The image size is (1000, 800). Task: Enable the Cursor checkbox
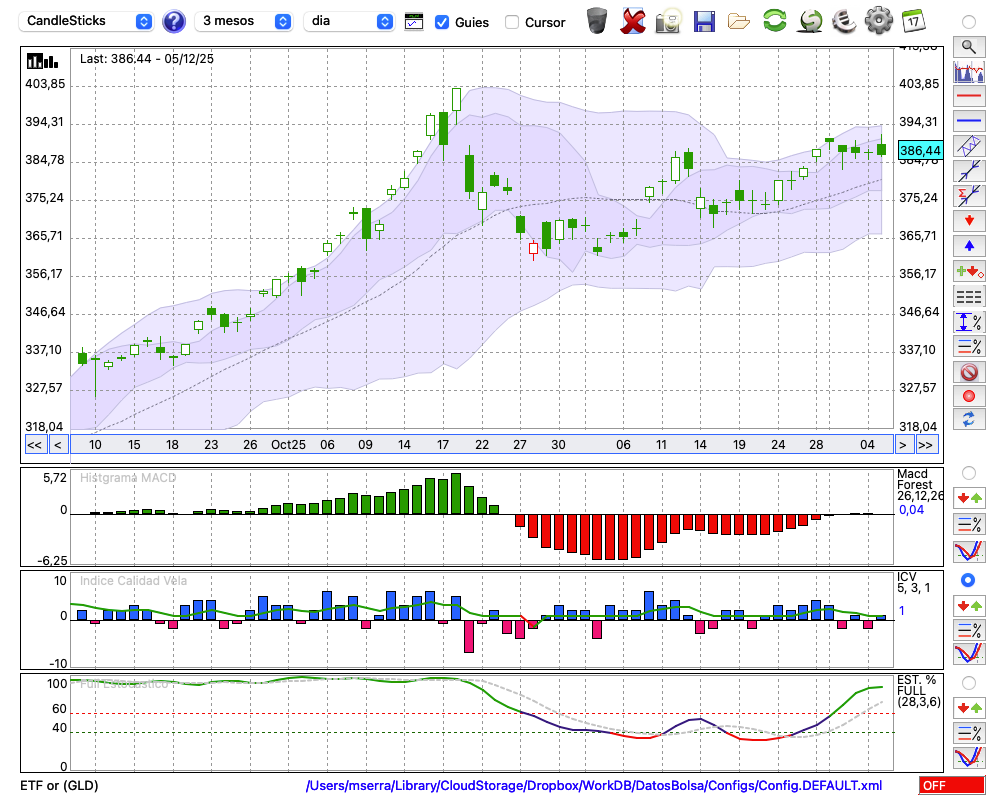(x=512, y=22)
